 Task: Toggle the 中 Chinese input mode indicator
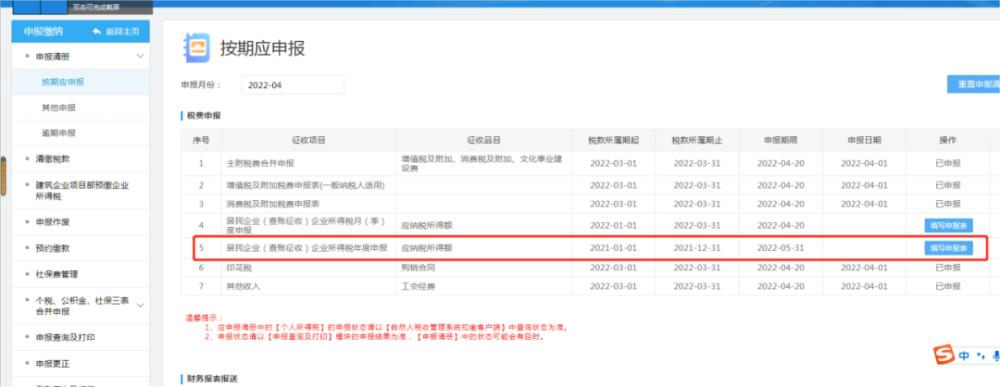[964, 356]
